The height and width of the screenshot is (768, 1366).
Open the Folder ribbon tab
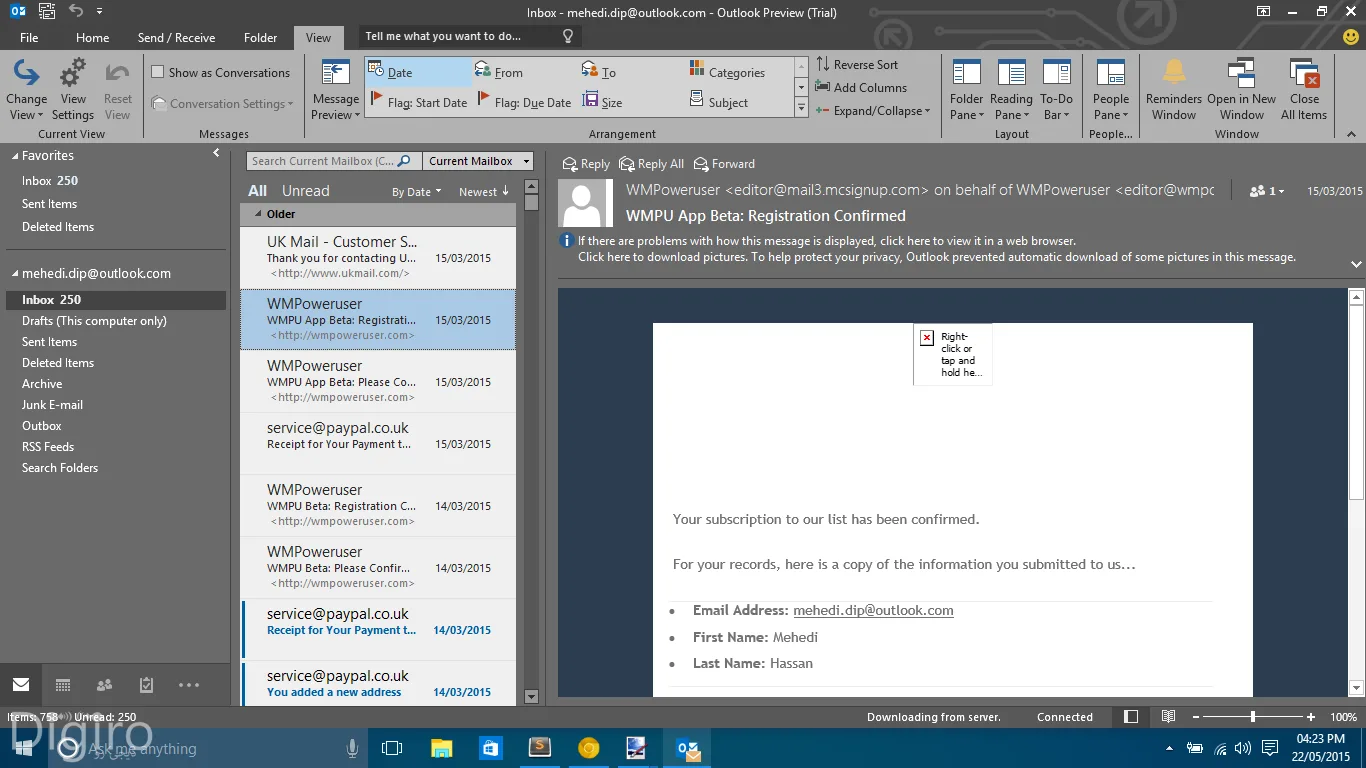point(260,38)
